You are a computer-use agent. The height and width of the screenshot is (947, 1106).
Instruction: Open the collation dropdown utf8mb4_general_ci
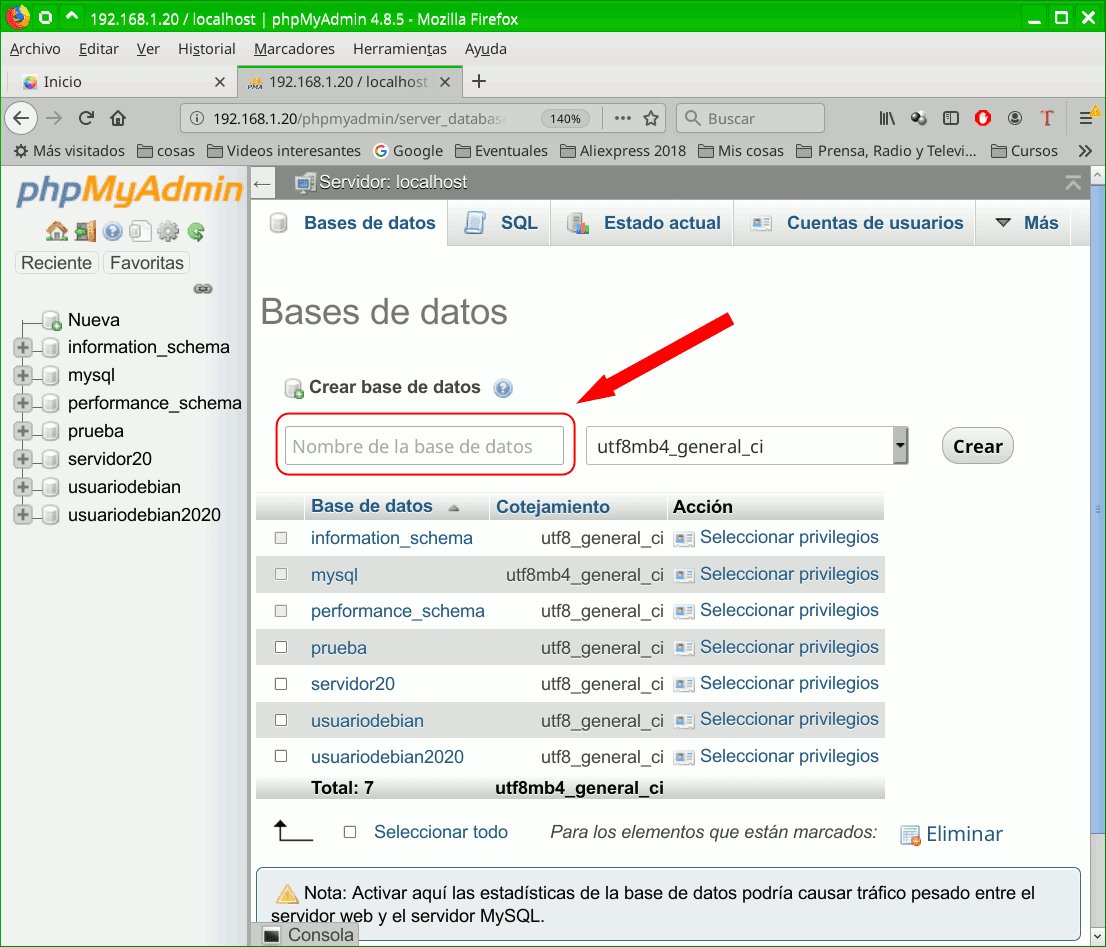[x=747, y=446]
